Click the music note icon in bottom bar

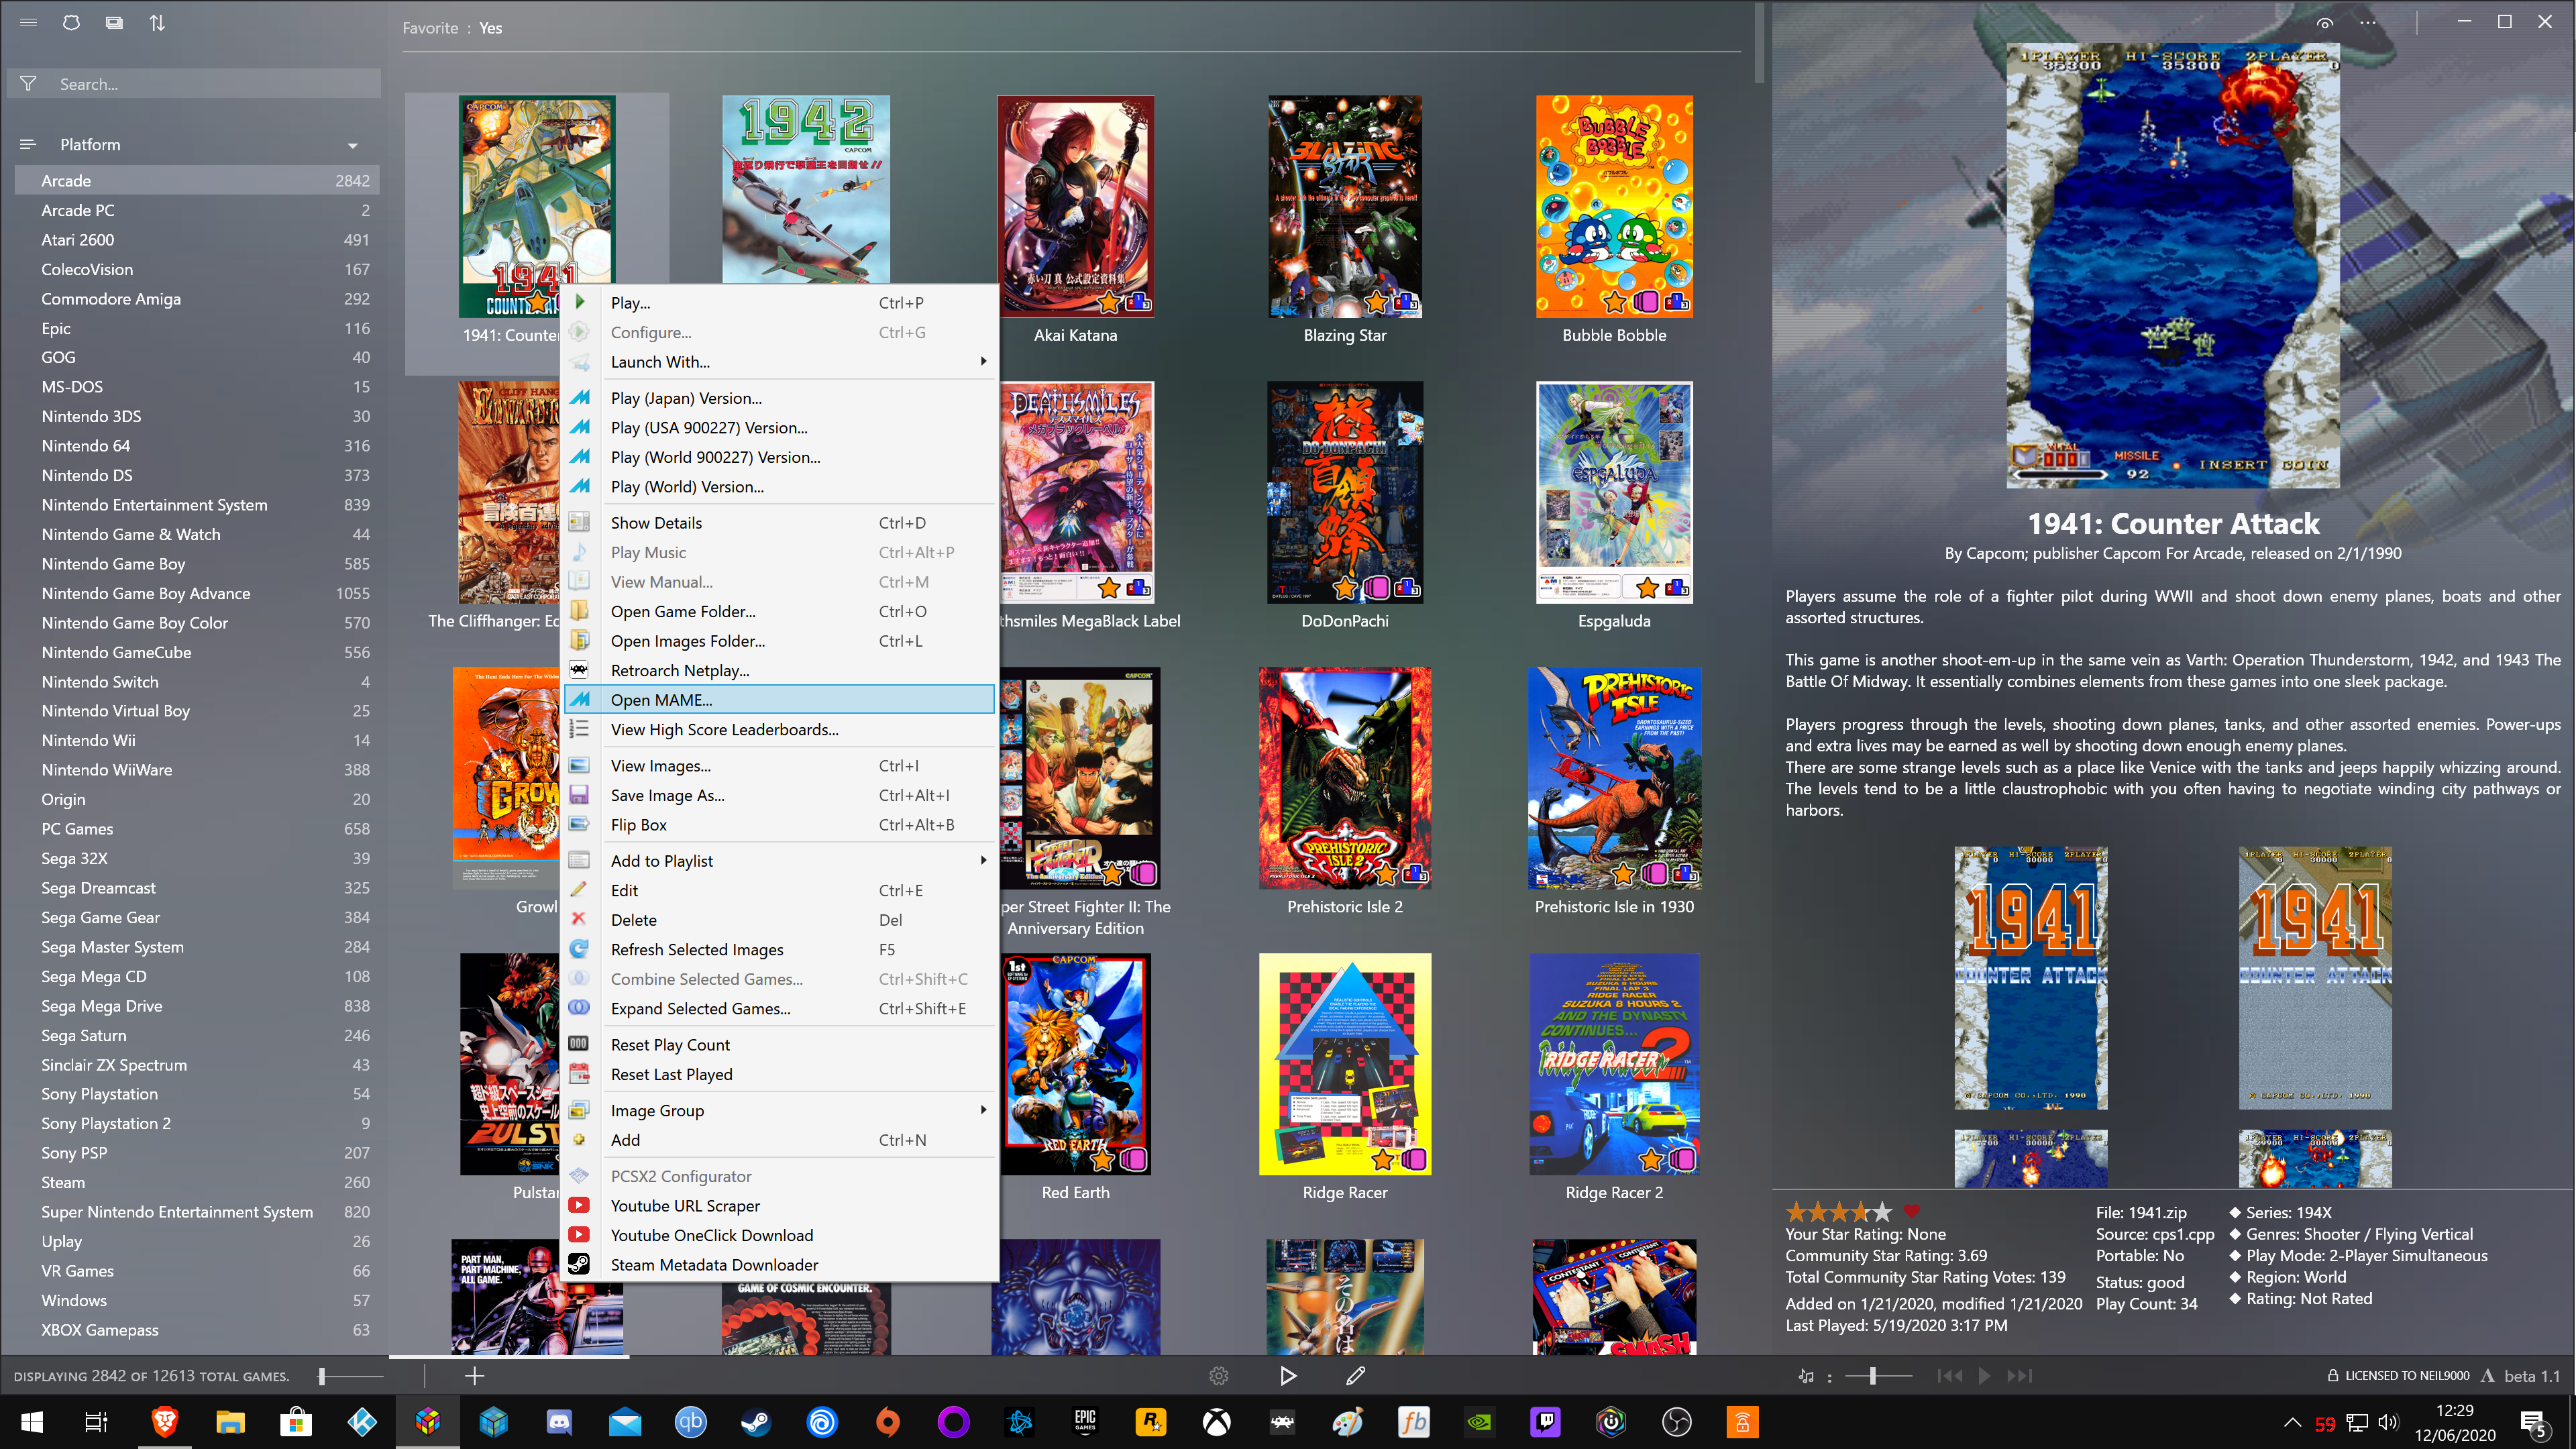1805,1376
